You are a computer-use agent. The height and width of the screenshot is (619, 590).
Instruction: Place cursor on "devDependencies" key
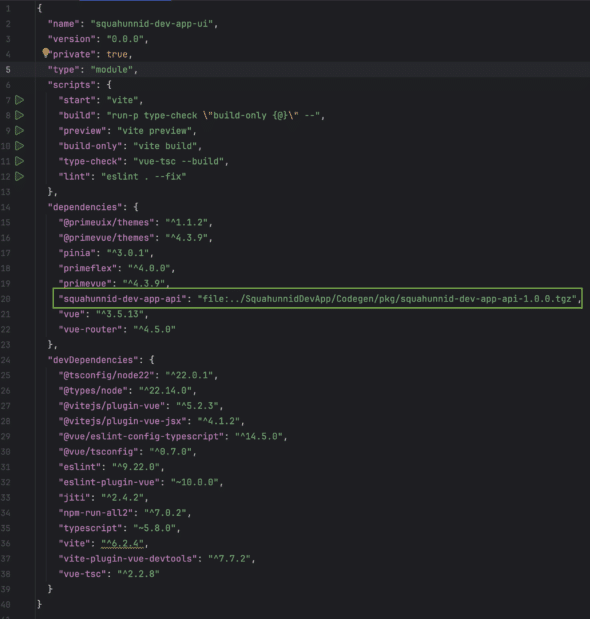[x=96, y=360]
